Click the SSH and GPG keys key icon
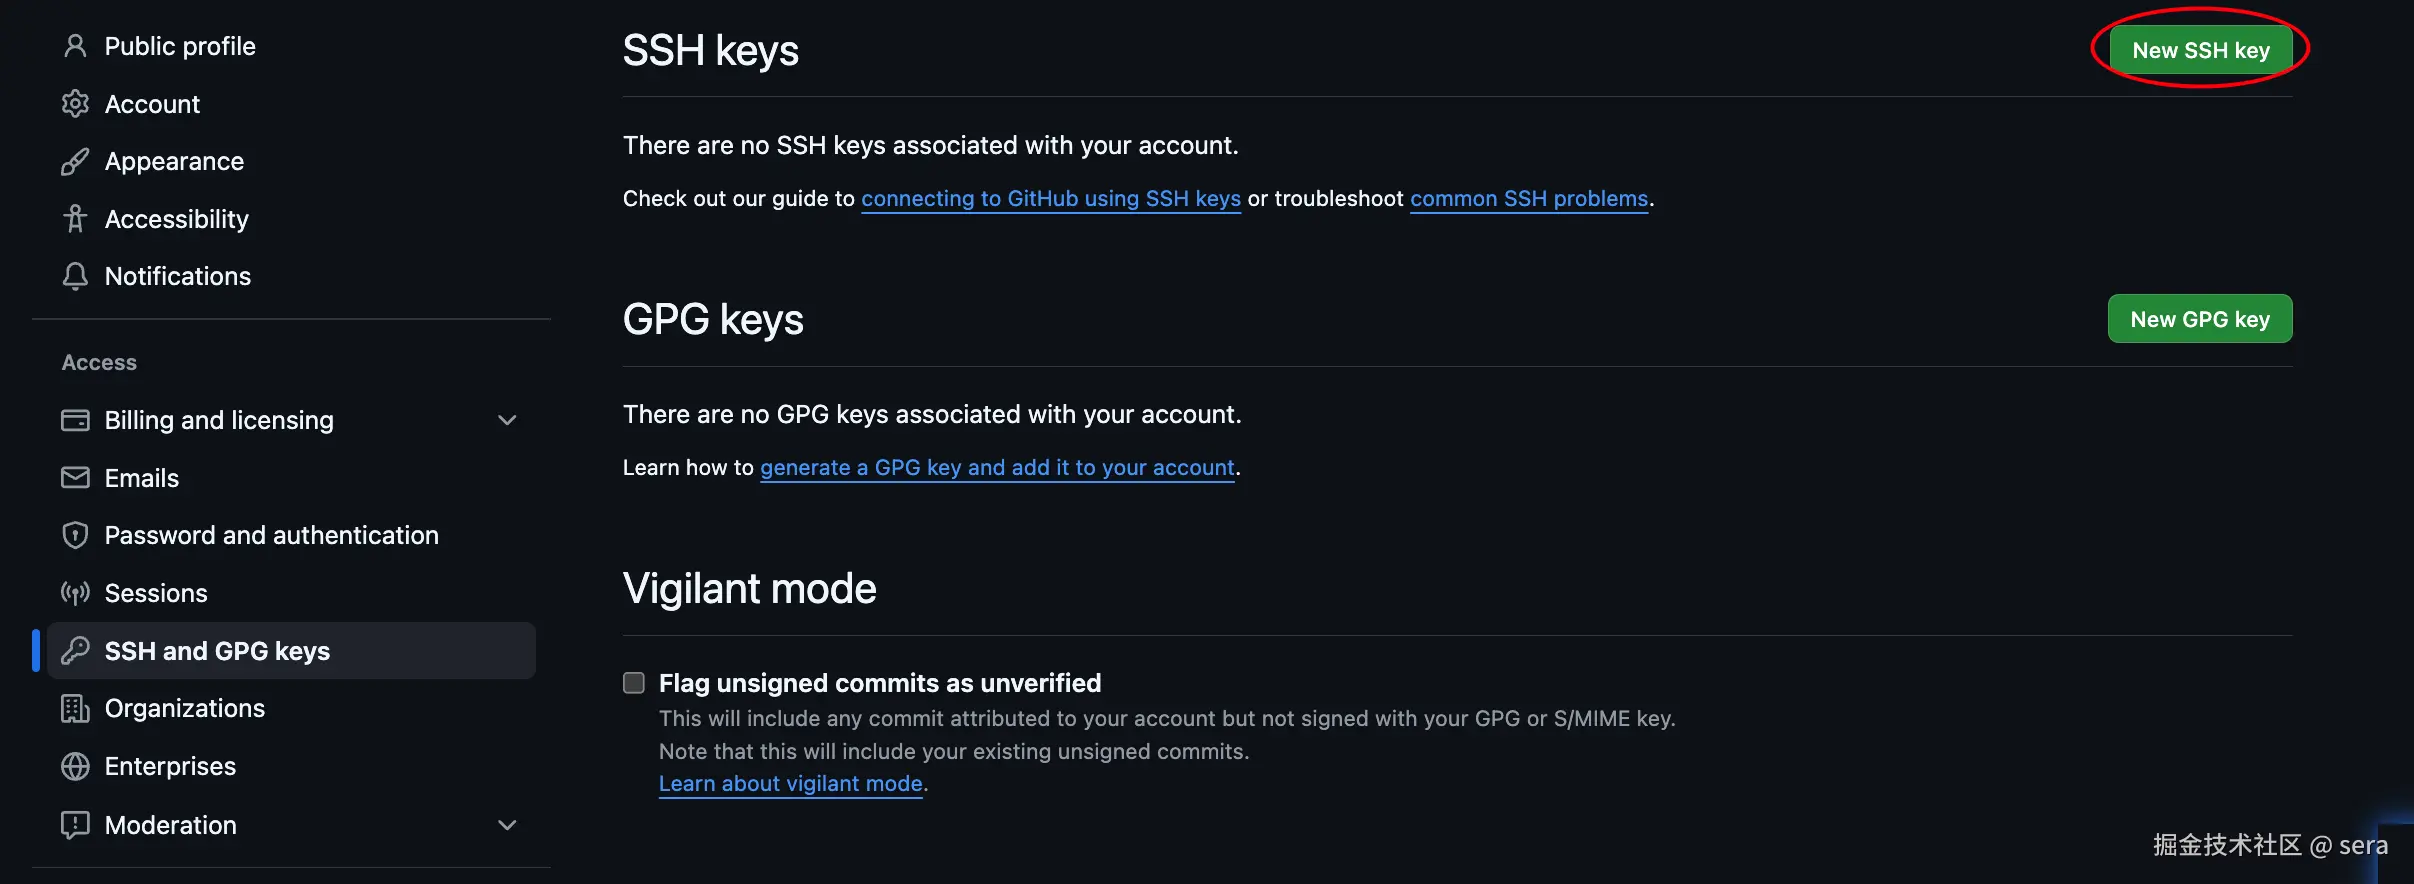The width and height of the screenshot is (2414, 884). (75, 650)
